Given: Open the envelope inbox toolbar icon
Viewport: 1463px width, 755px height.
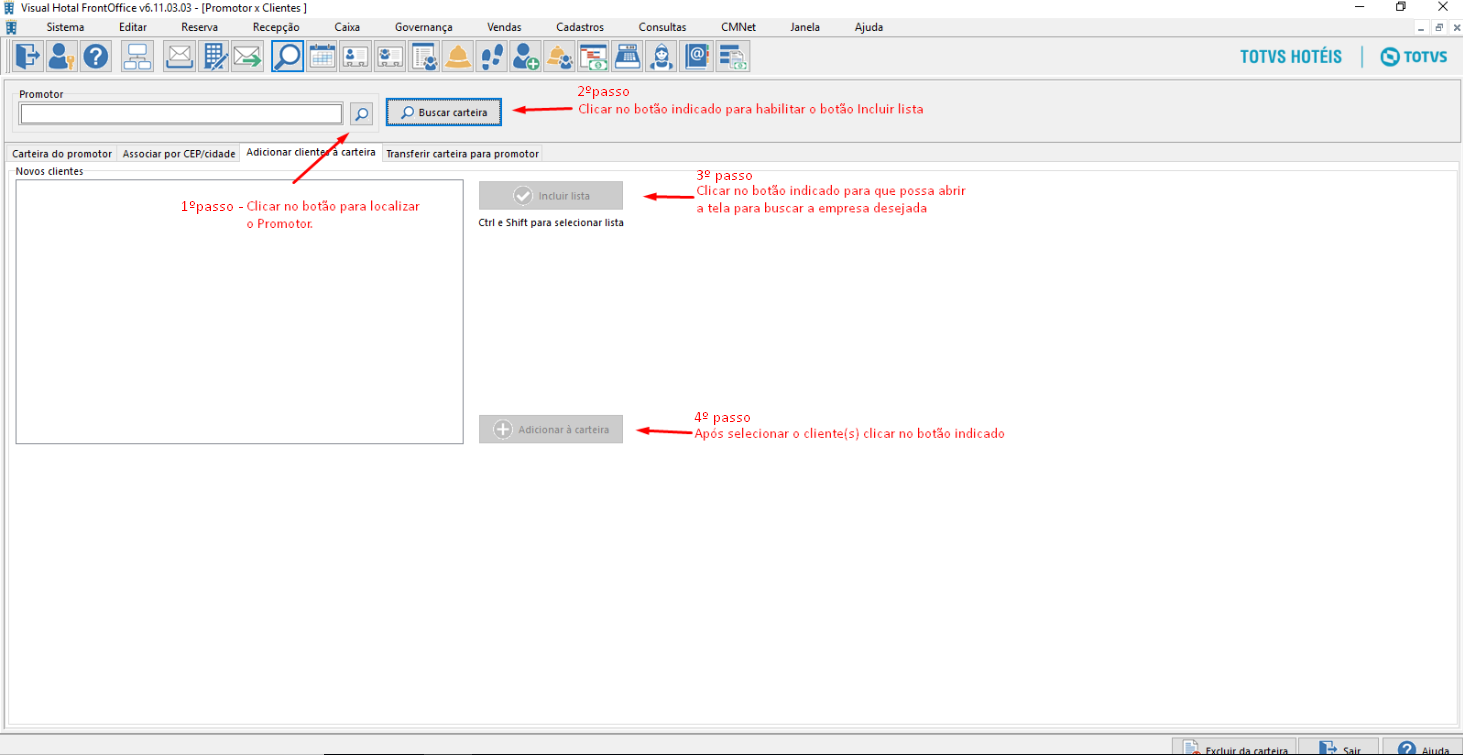Looking at the screenshot, I should click(x=179, y=56).
